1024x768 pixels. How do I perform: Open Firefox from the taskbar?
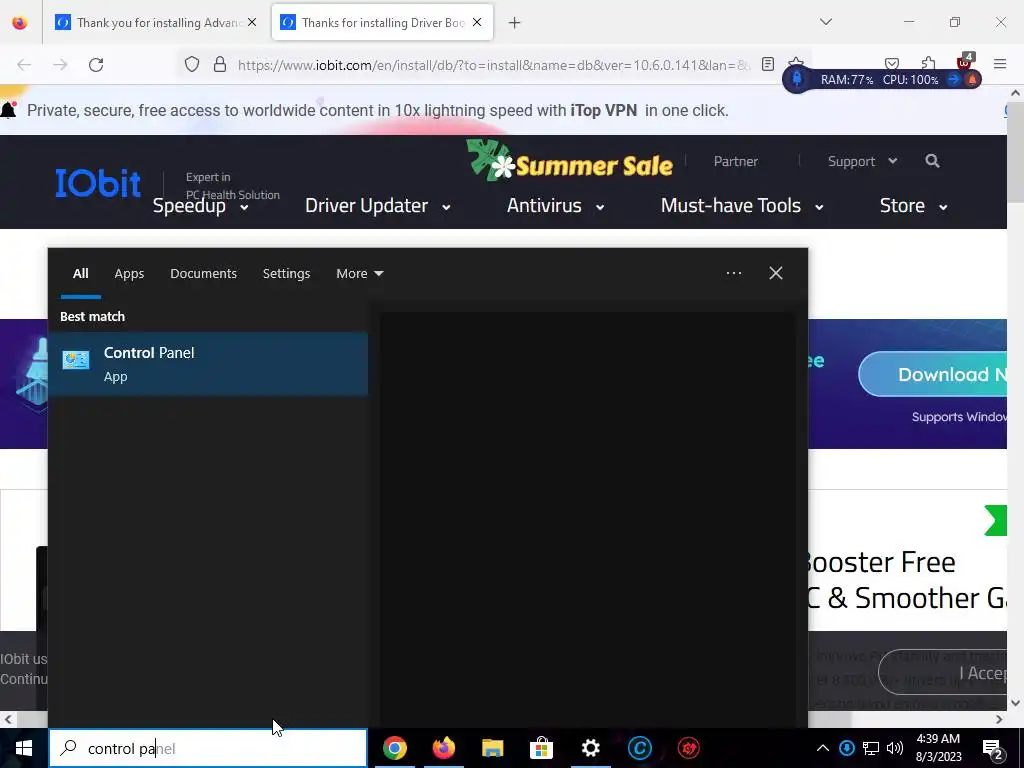443,748
